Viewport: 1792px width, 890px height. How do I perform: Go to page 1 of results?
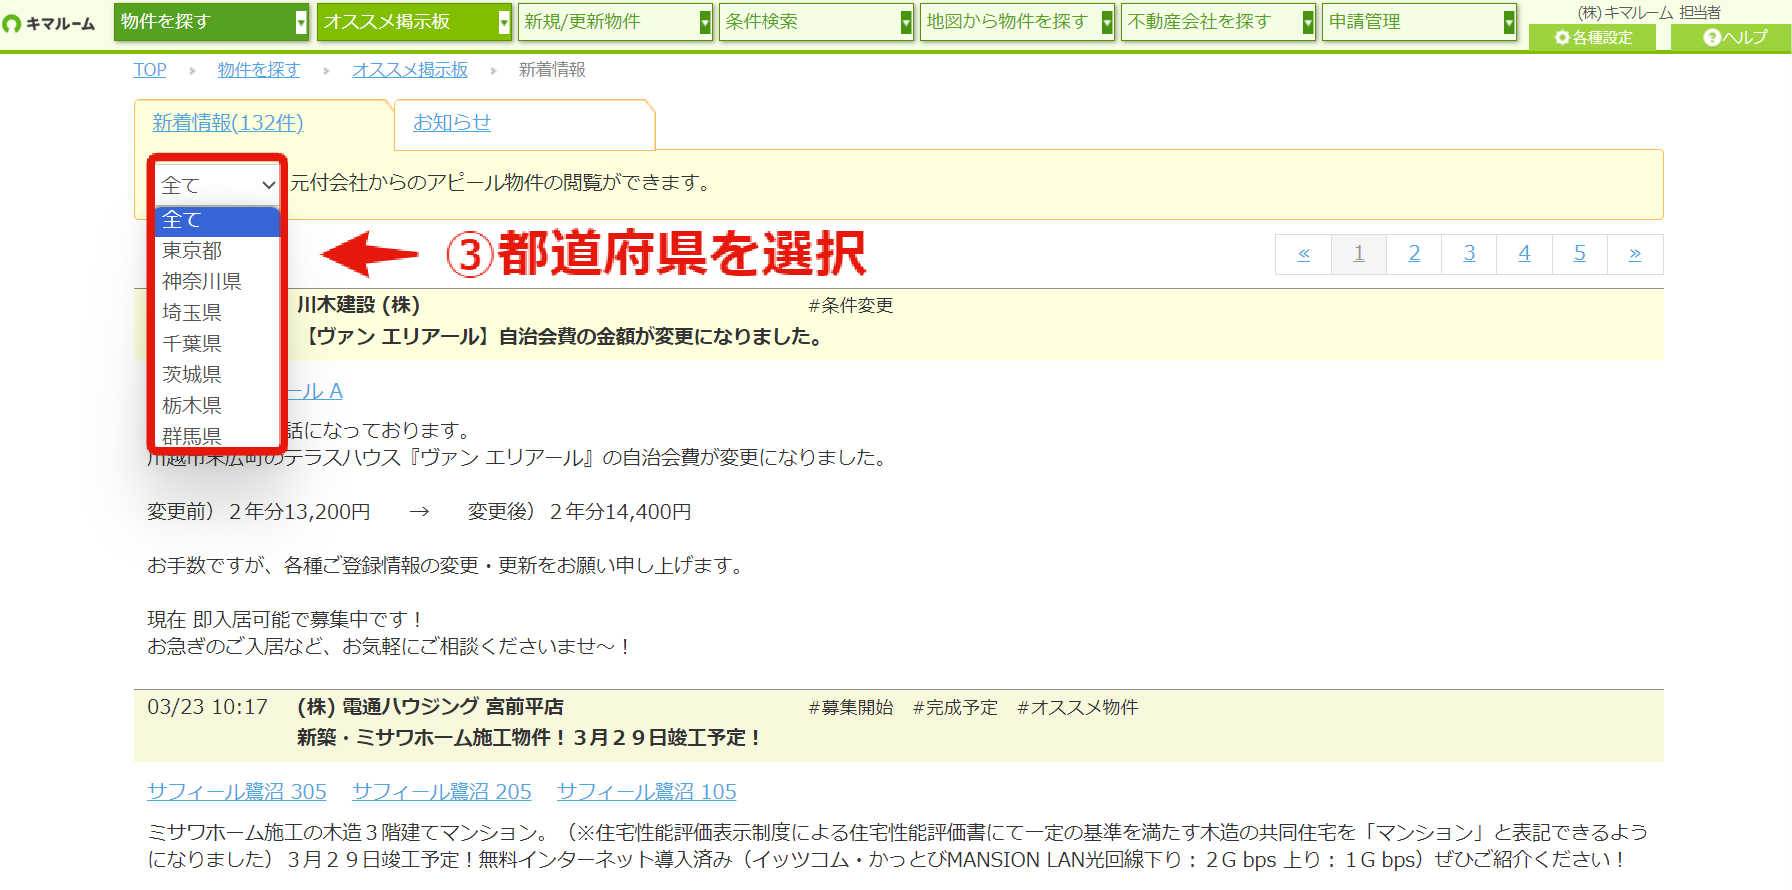coord(1359,254)
